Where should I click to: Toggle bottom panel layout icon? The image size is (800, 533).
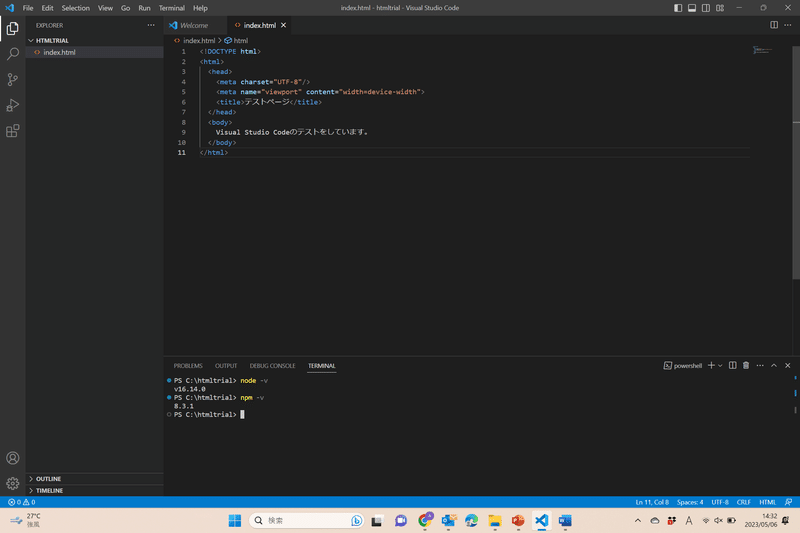pyautogui.click(x=692, y=8)
